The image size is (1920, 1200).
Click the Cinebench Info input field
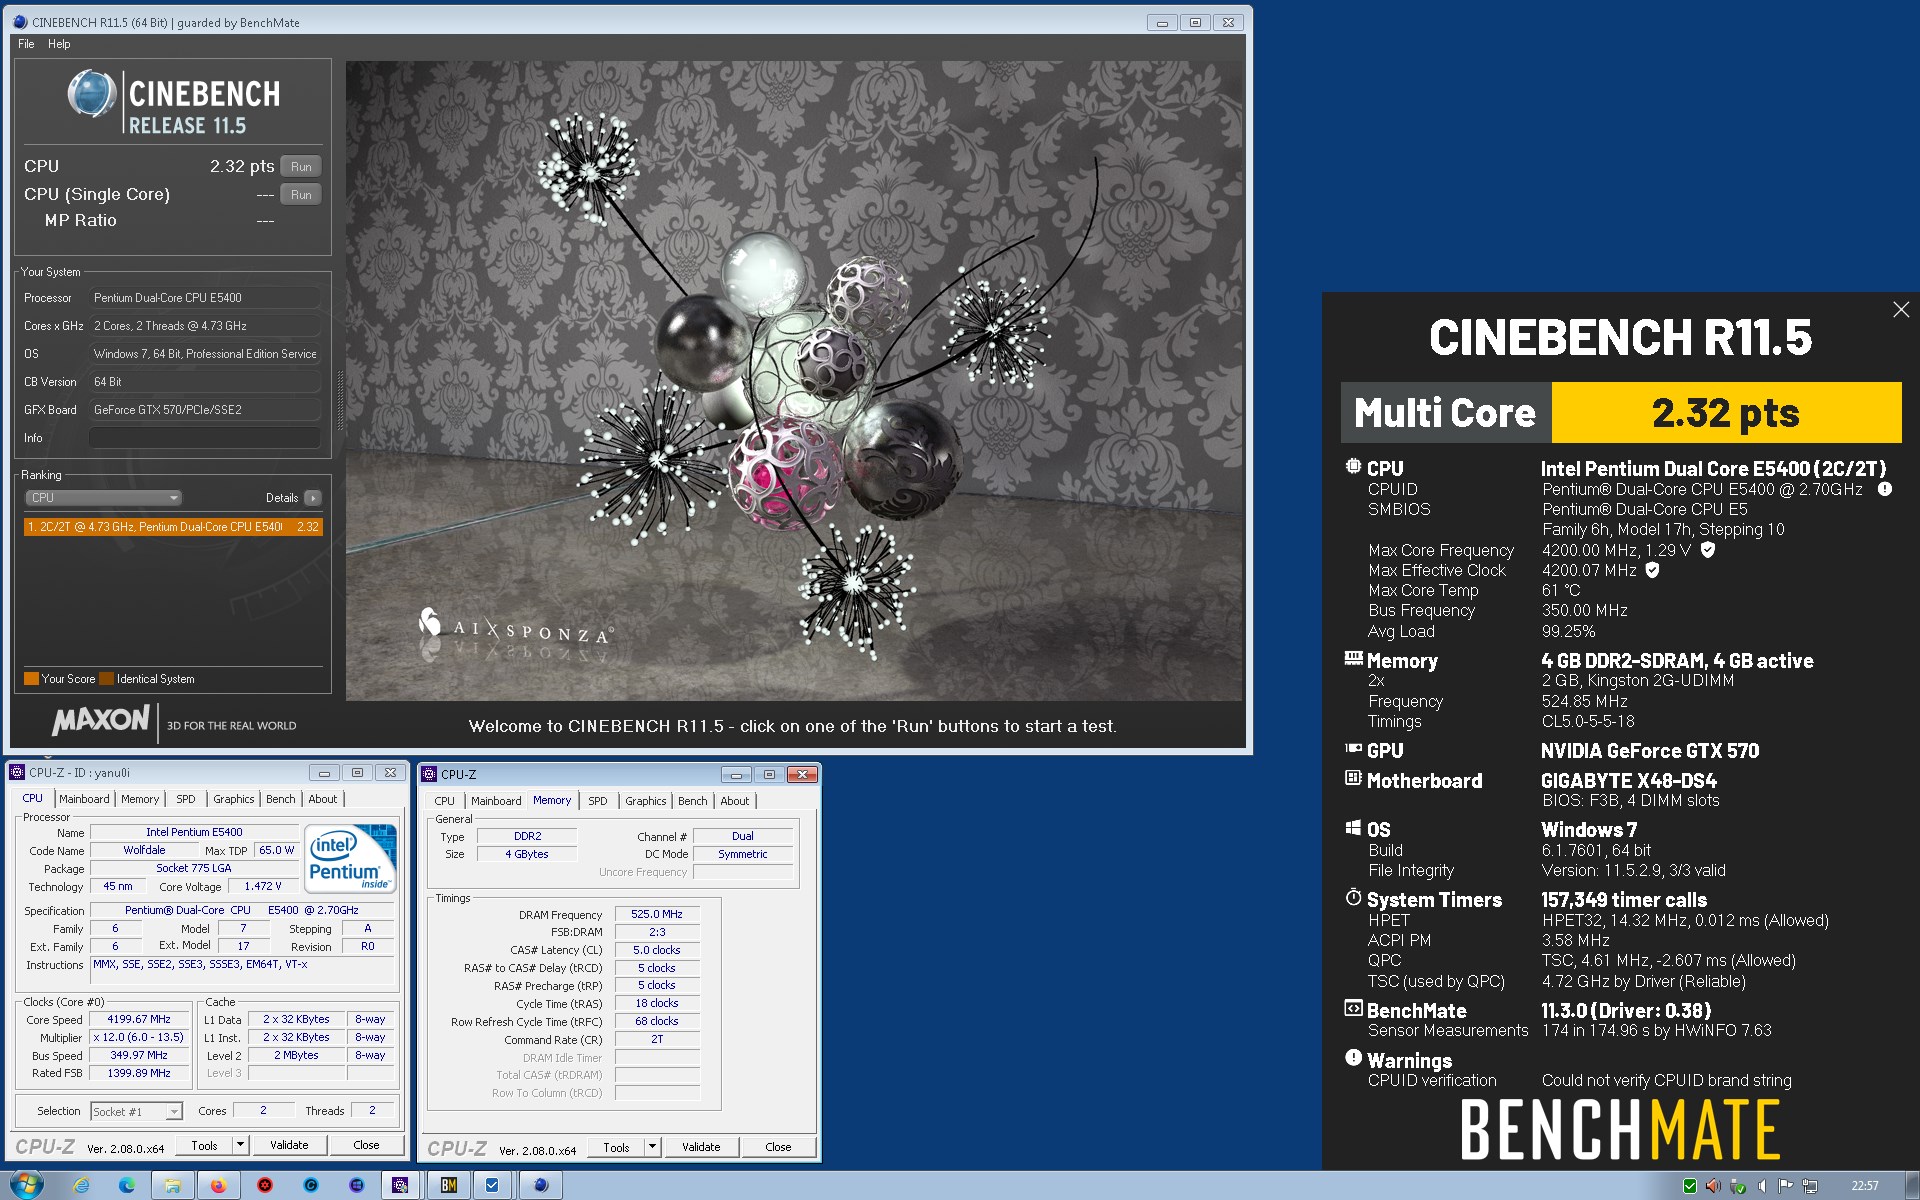(205, 438)
